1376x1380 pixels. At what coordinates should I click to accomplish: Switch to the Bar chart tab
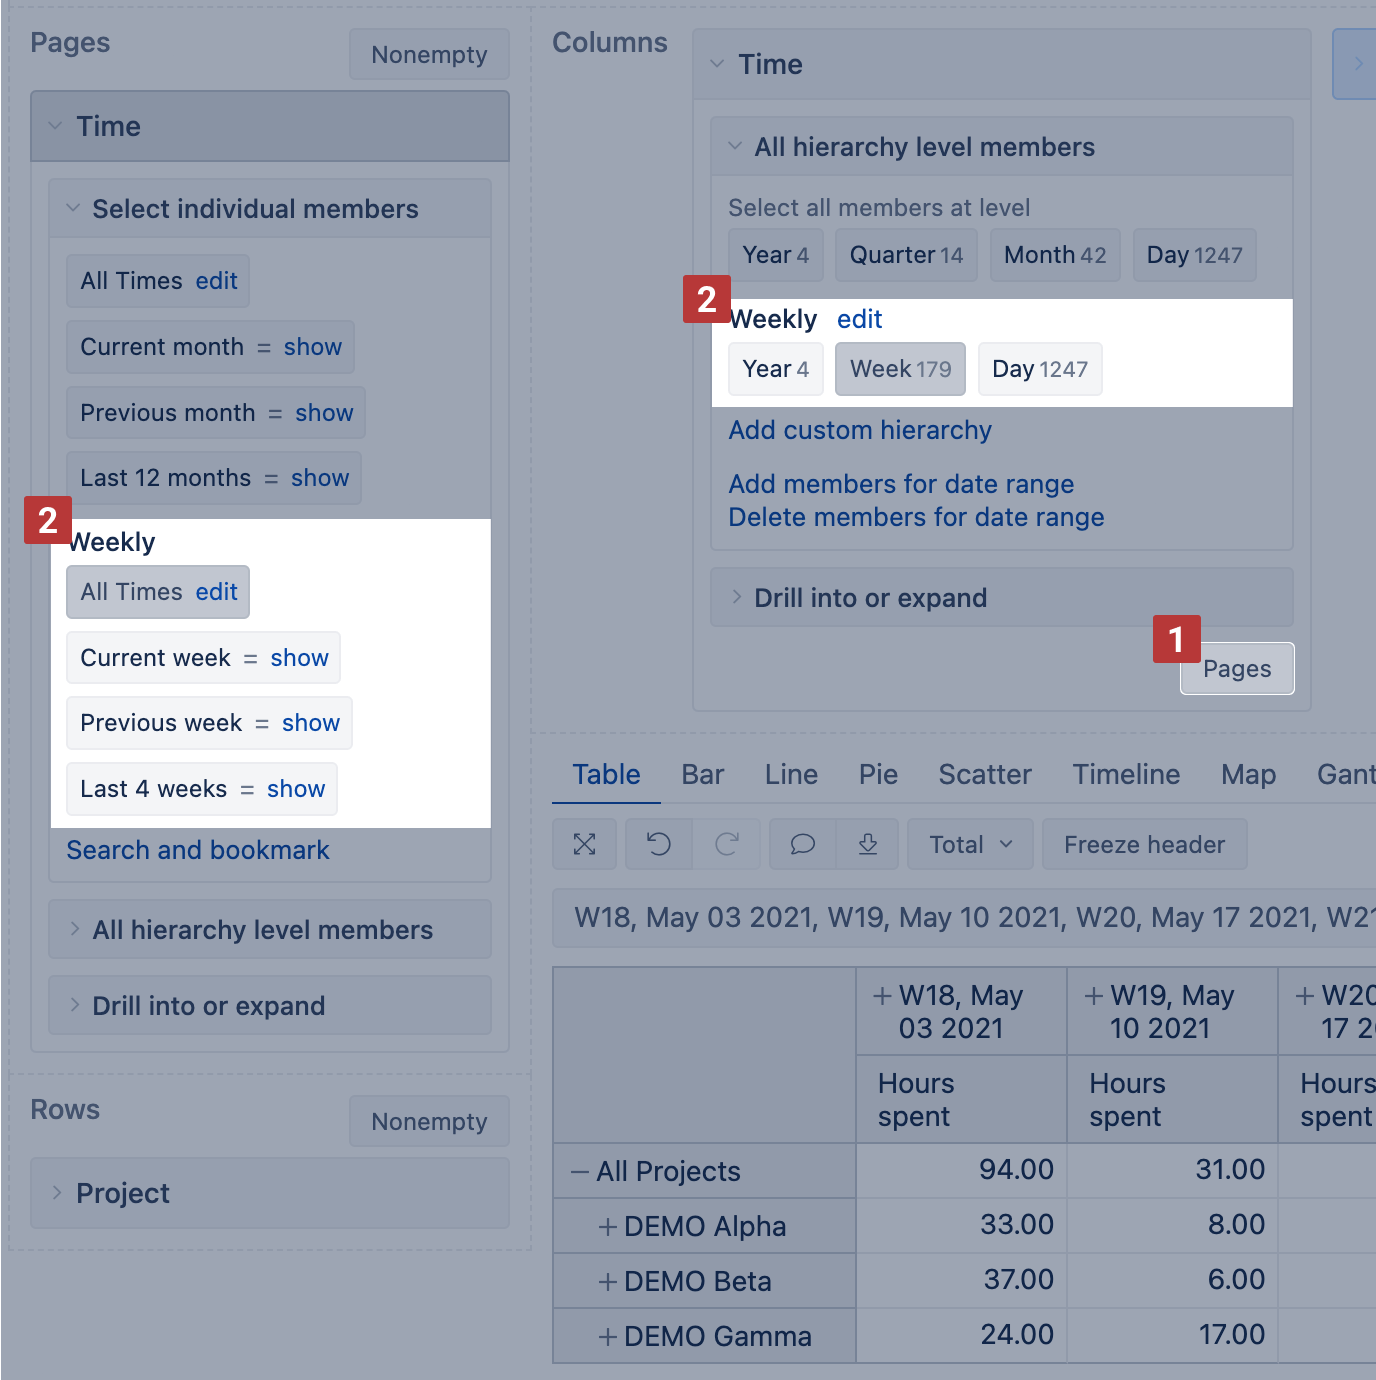[702, 775]
